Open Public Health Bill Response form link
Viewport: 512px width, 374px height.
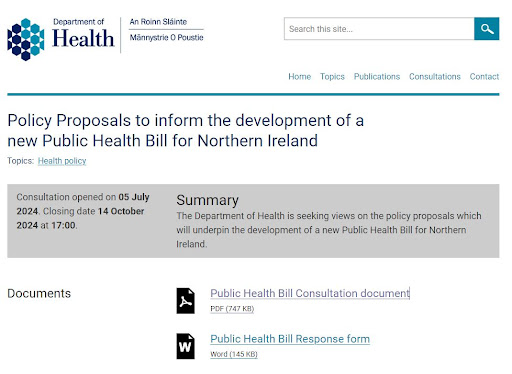coord(290,339)
